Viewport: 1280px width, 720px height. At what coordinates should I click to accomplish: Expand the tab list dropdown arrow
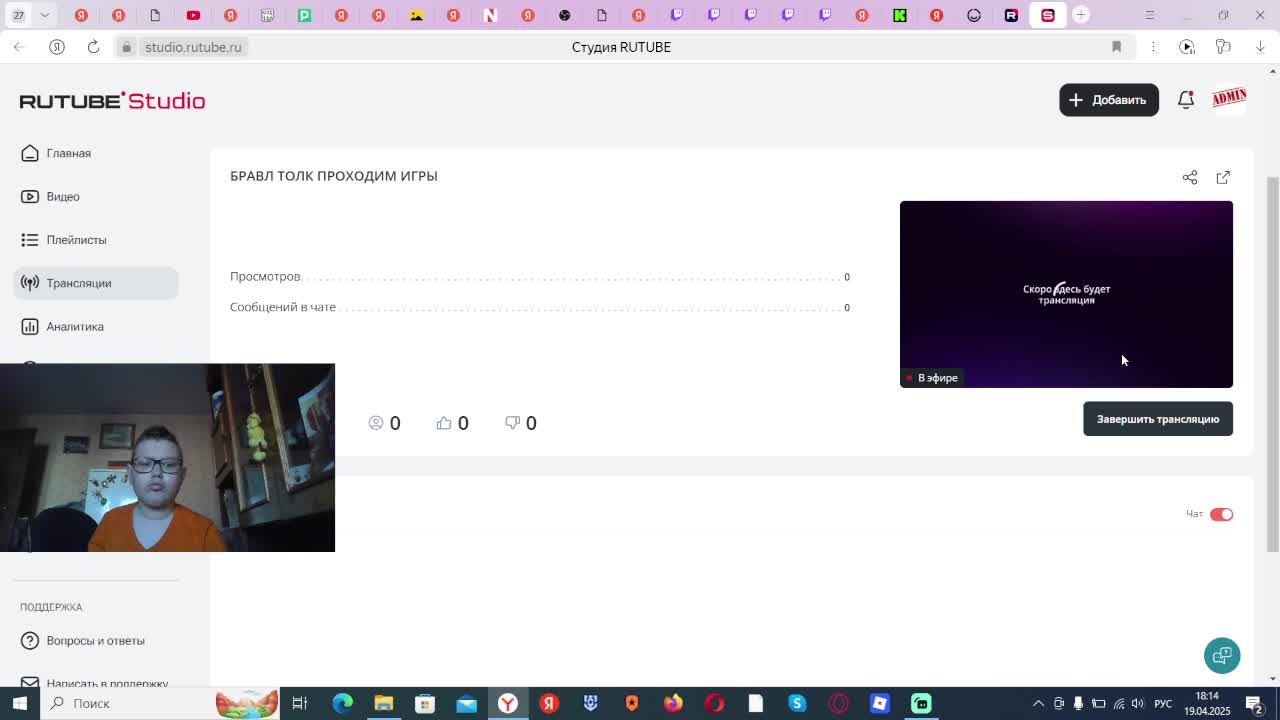[x=45, y=15]
